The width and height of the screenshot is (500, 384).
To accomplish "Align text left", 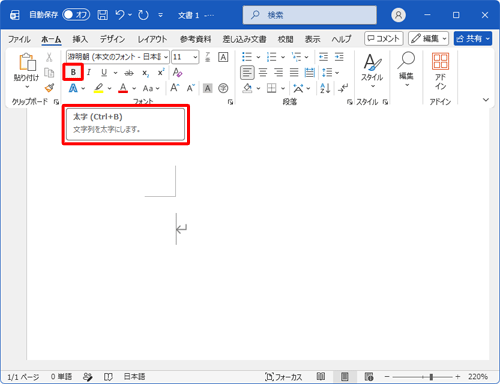I will (247, 72).
